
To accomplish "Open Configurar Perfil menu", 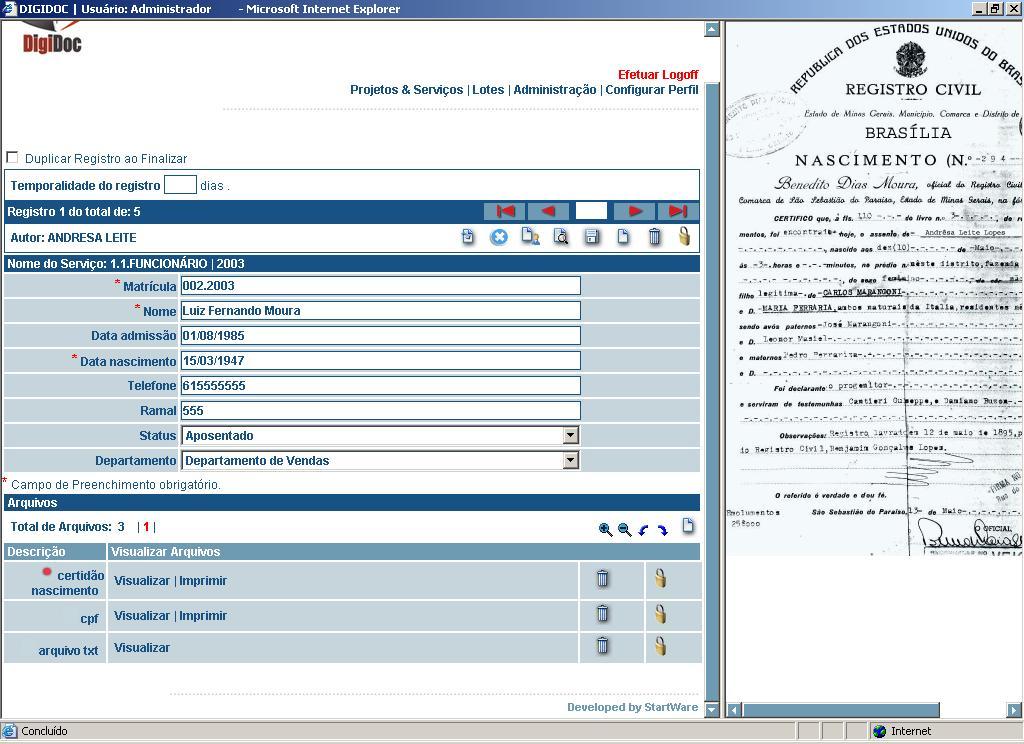I will pyautogui.click(x=652, y=89).
